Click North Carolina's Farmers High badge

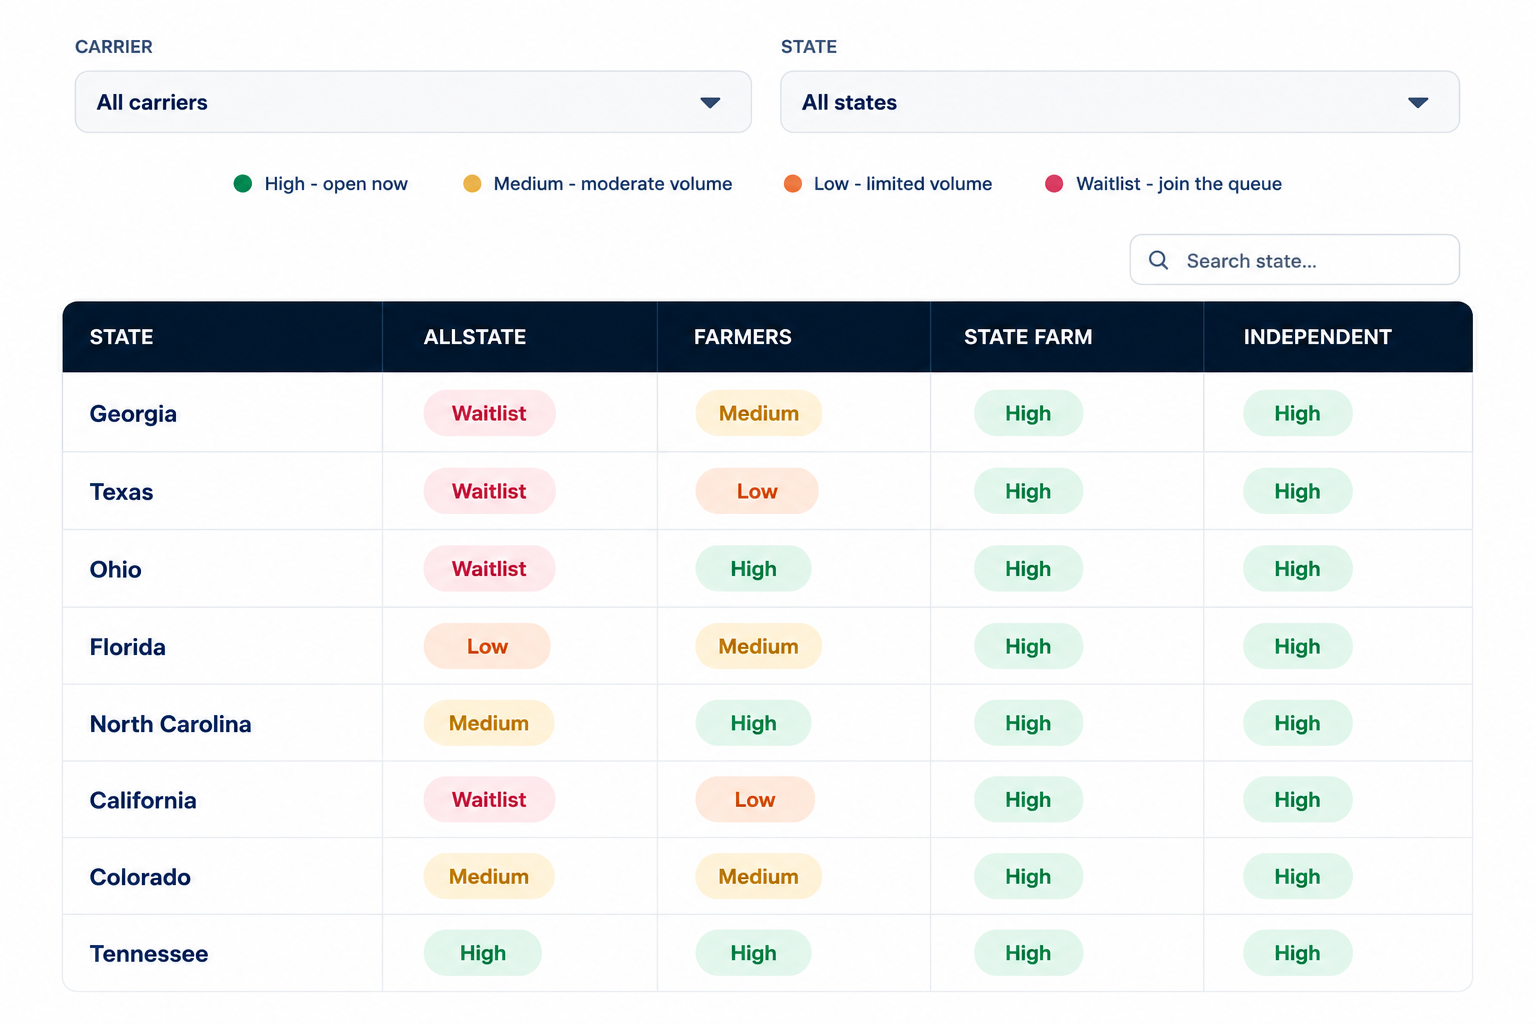click(753, 723)
